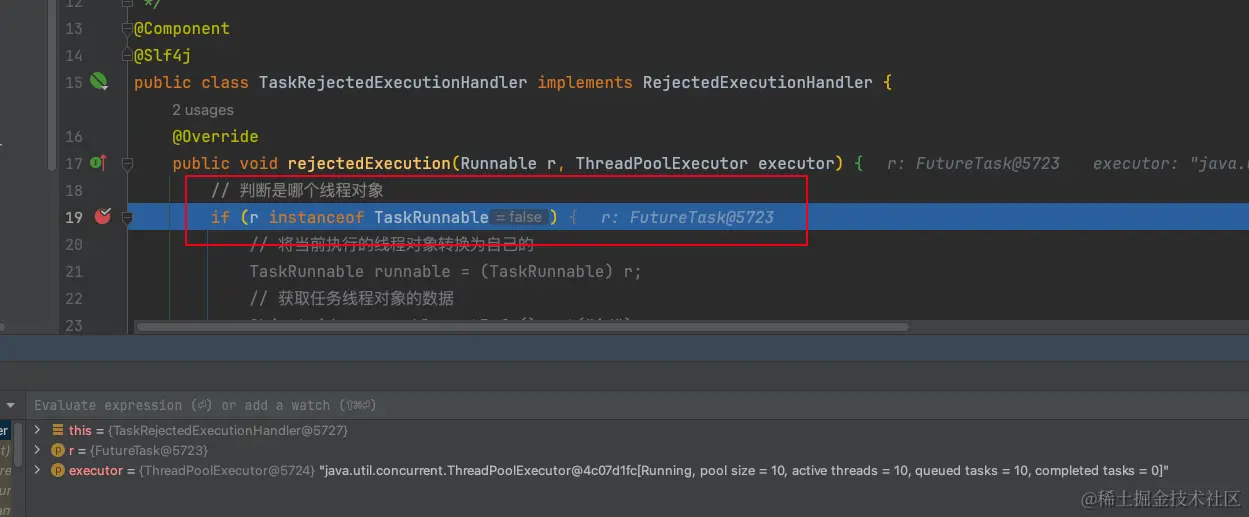Toggle the breakpoint on line 19
Image resolution: width=1249 pixels, height=517 pixels.
(101, 216)
